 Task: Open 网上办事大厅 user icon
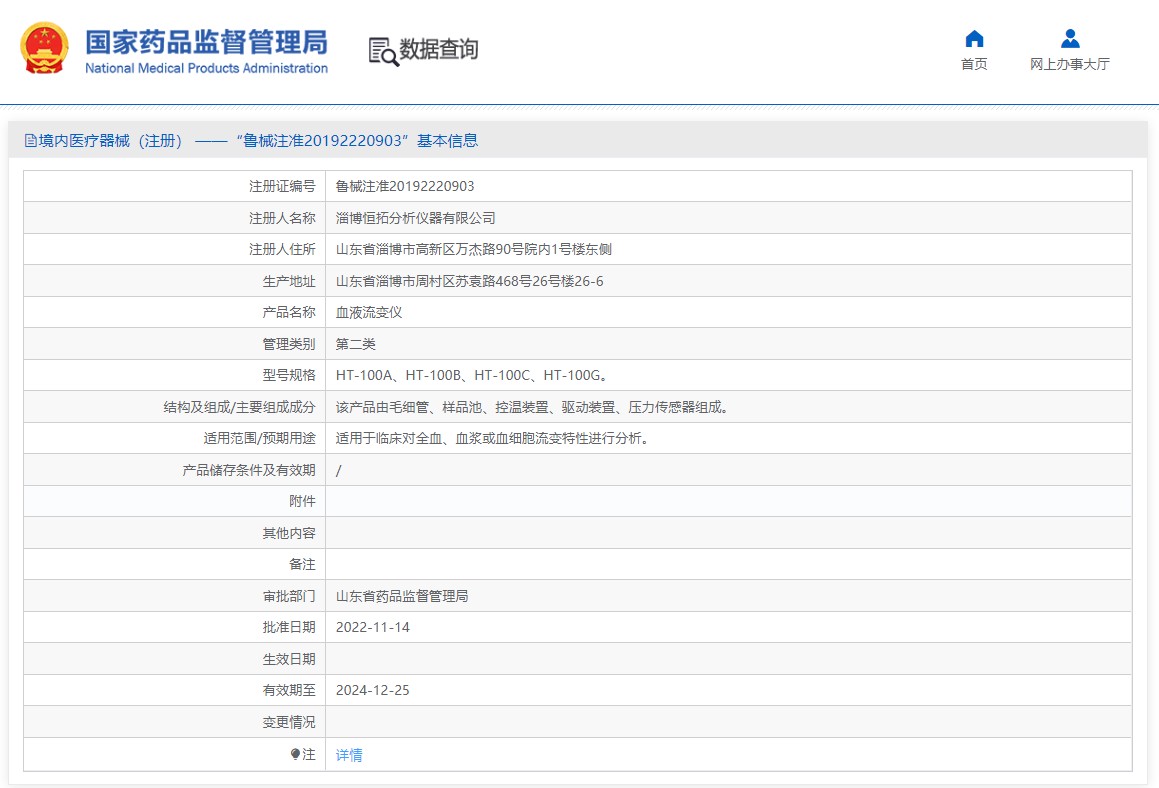coord(1070,38)
